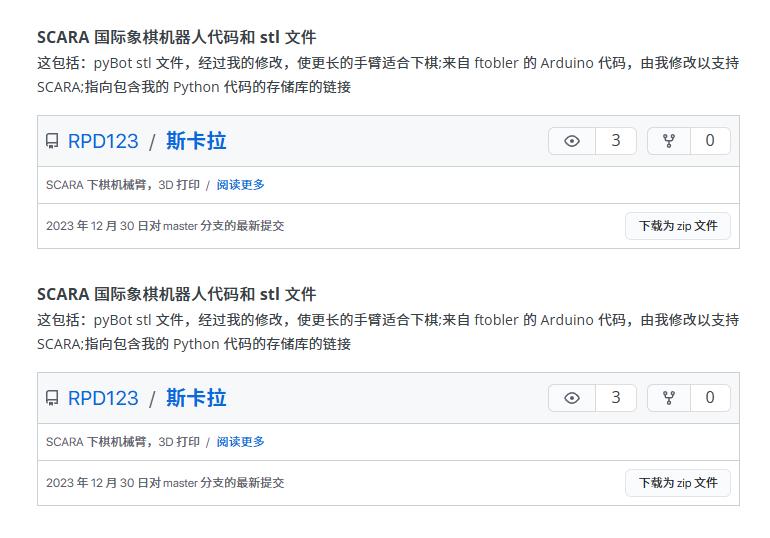Open 斯卡拉 repository link in second card

pos(196,398)
